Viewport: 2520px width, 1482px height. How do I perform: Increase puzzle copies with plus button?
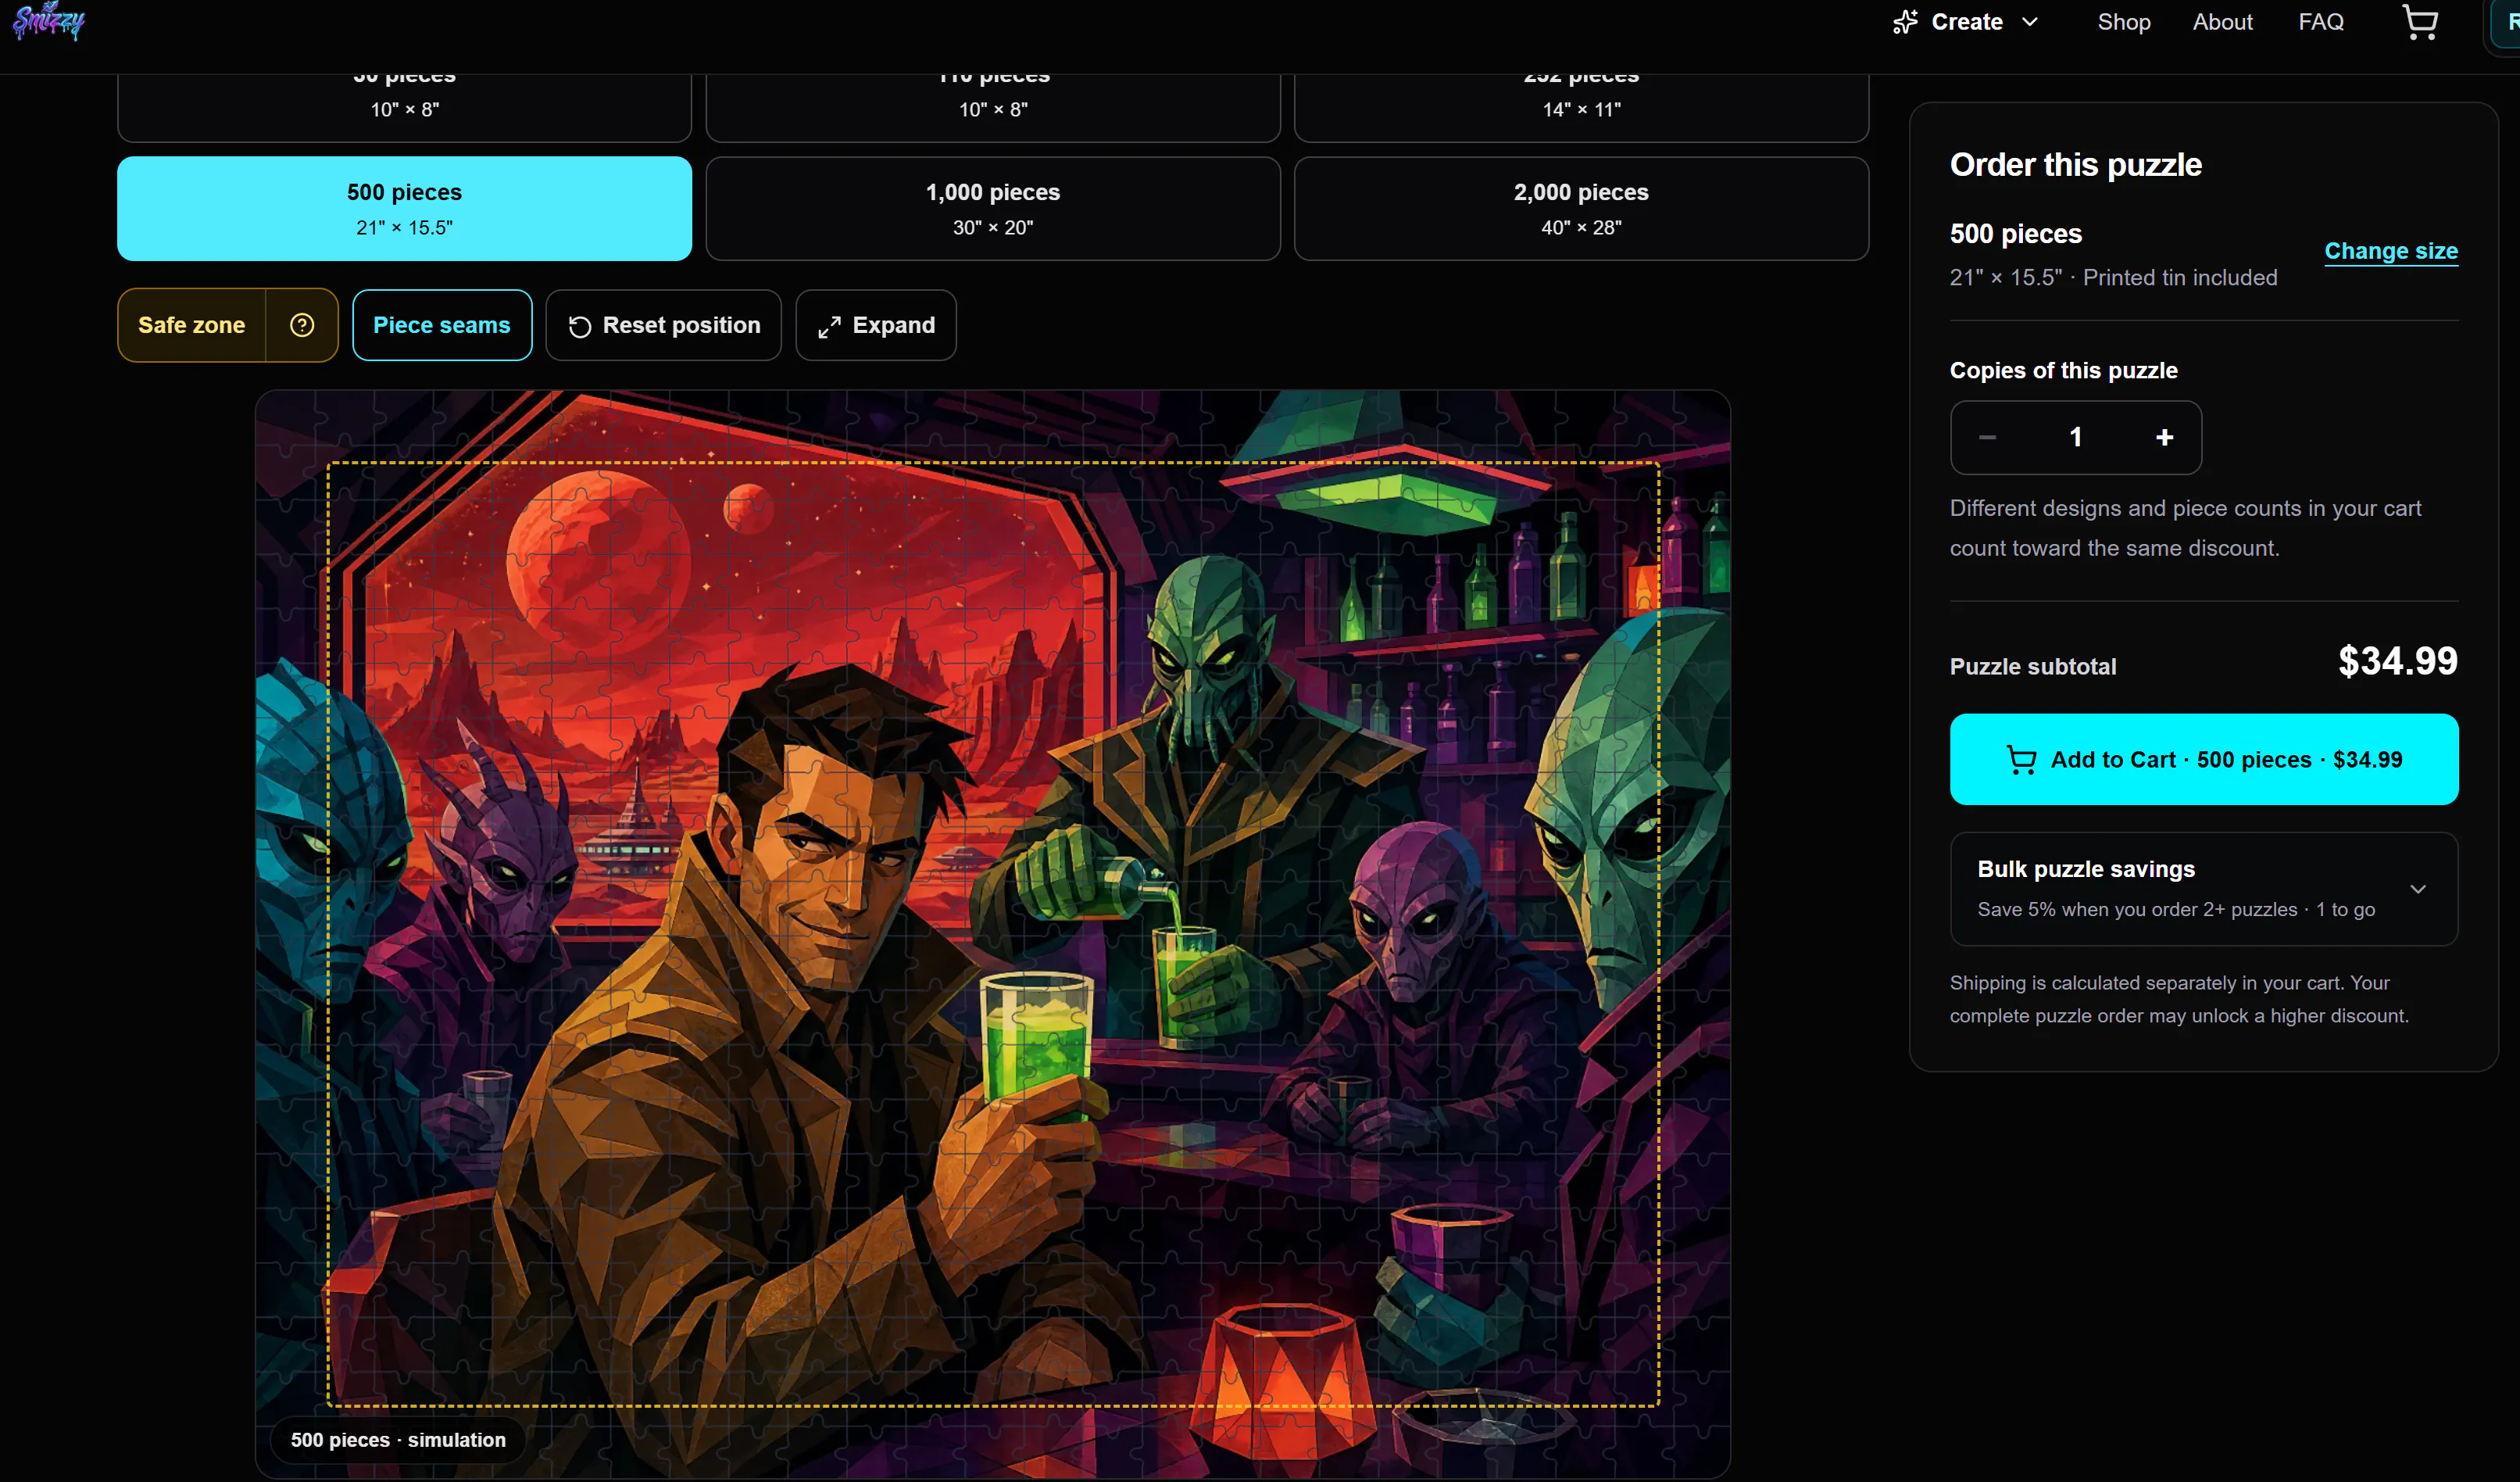pyautogui.click(x=2164, y=437)
